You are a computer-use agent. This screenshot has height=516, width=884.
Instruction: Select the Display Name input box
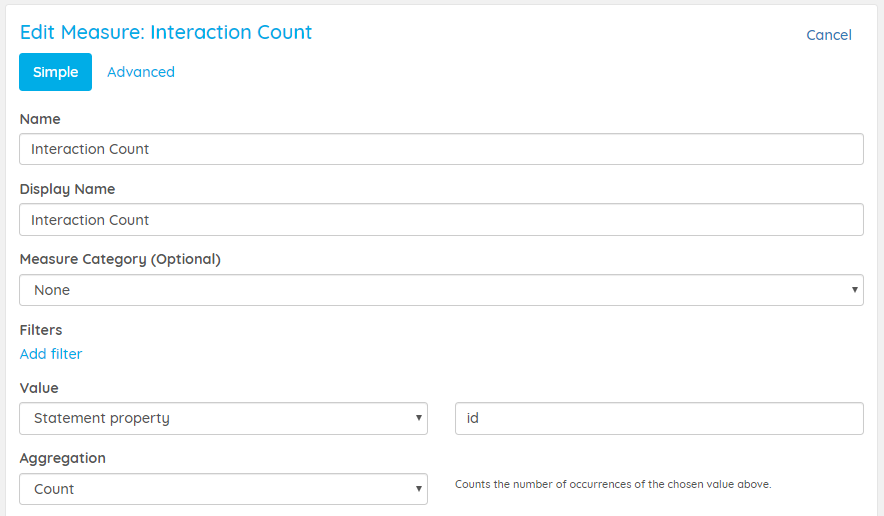click(x=441, y=219)
